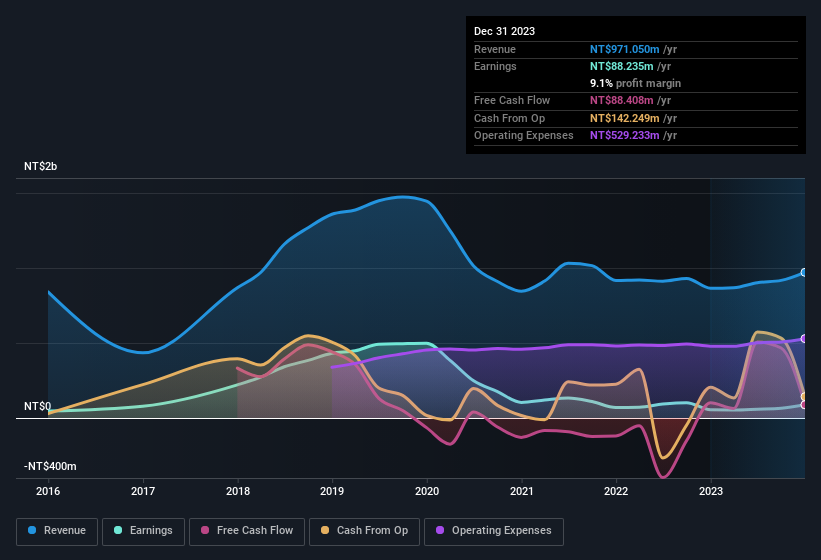Click the NT$88.235m earnings value

pyautogui.click(x=622, y=66)
